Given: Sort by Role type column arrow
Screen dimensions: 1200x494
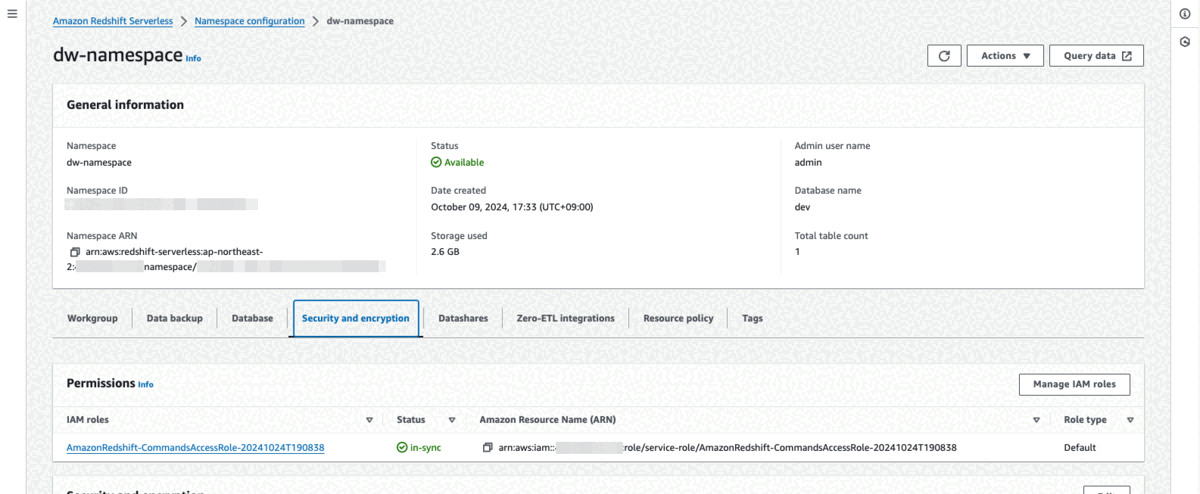Looking at the screenshot, I should point(1130,420).
